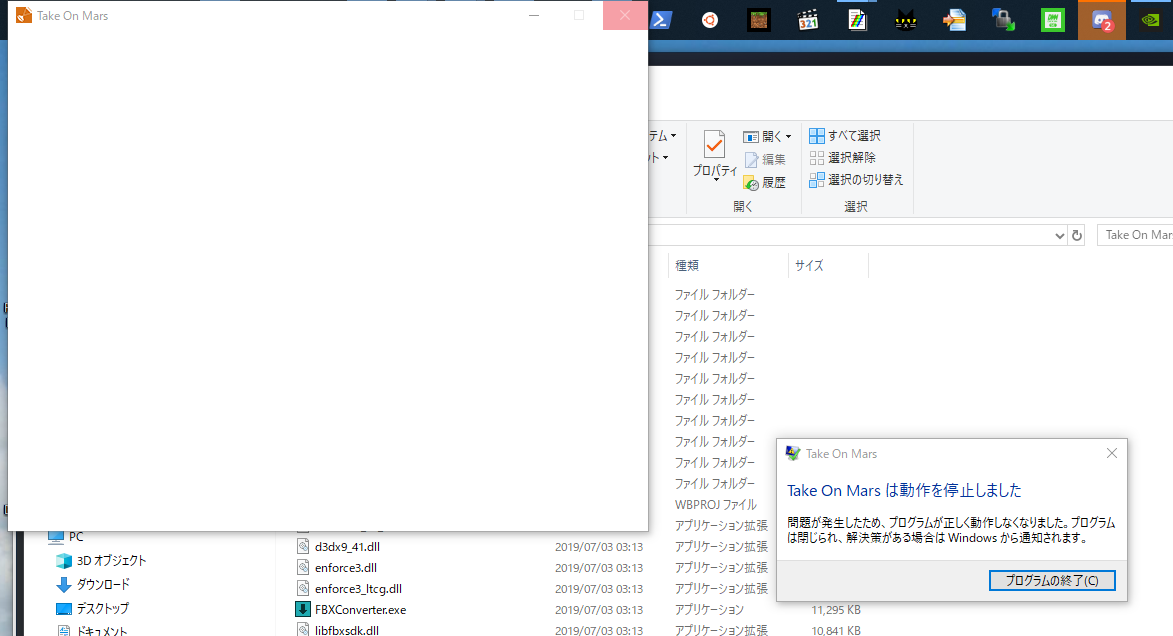1173x636 pixels.
Task: Open the 開く dropdown in the ribbon
Action: pyautogui.click(x=767, y=136)
